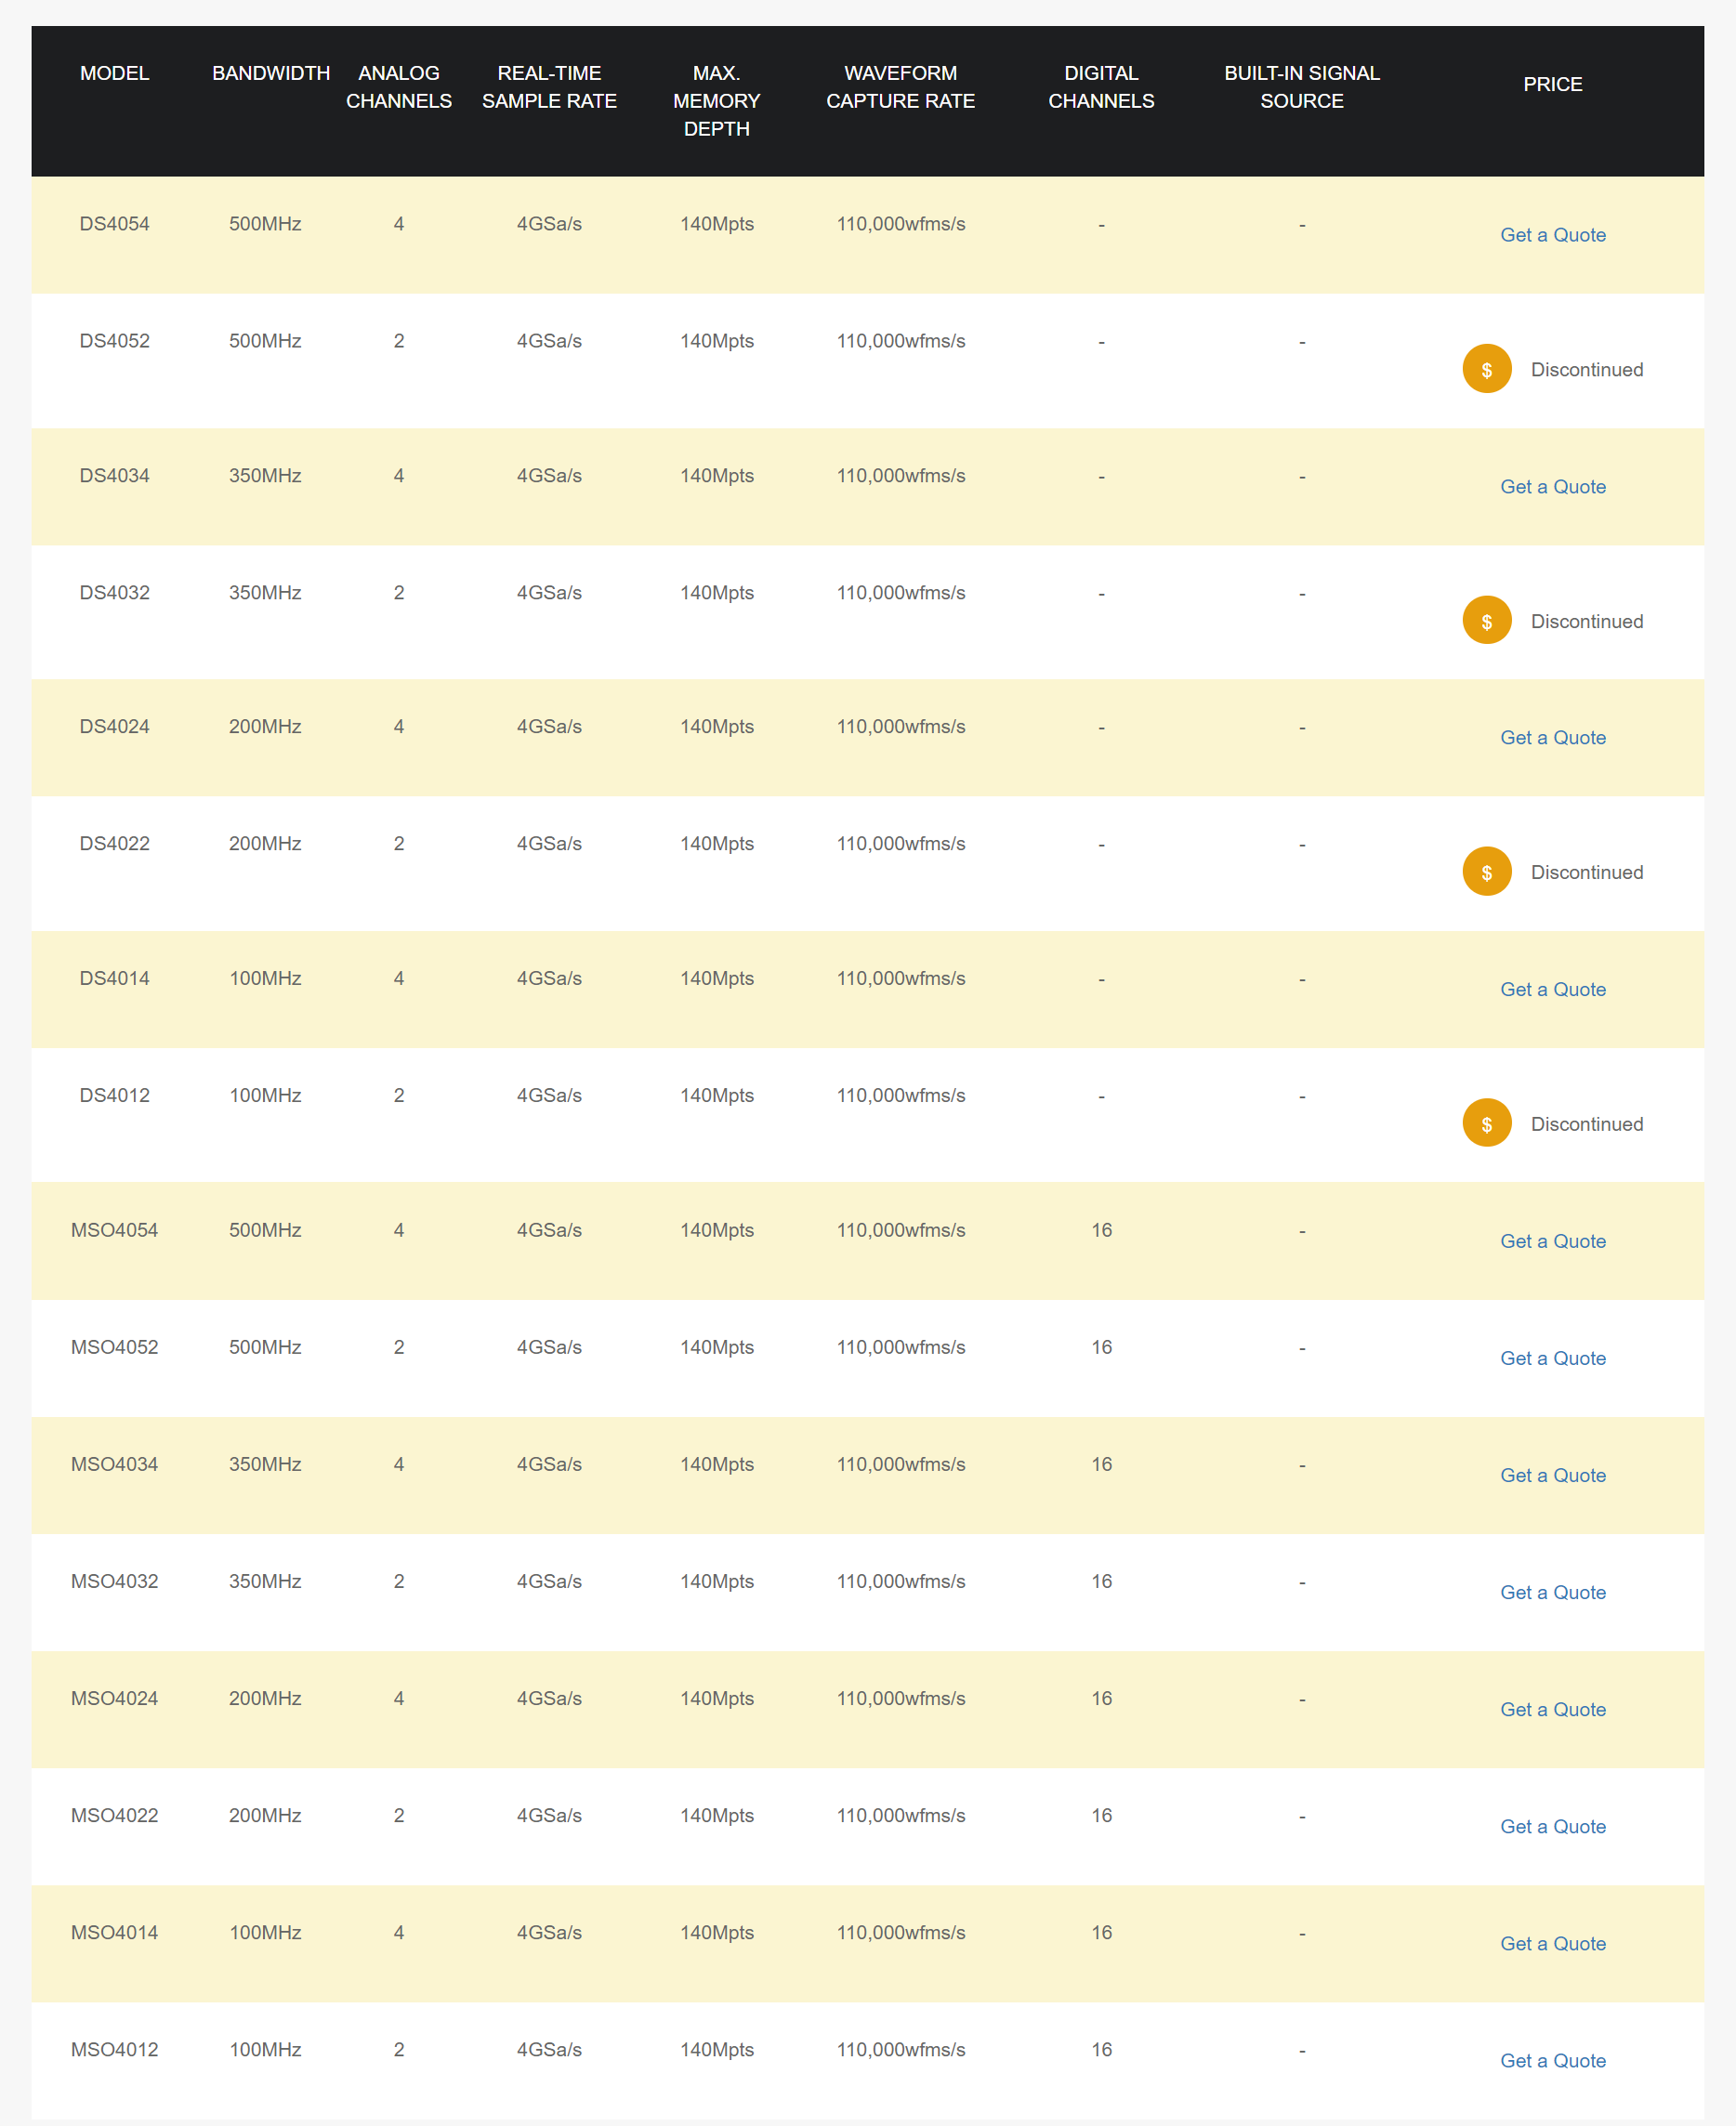
Task: Click the MODEL column header
Action: coord(114,73)
